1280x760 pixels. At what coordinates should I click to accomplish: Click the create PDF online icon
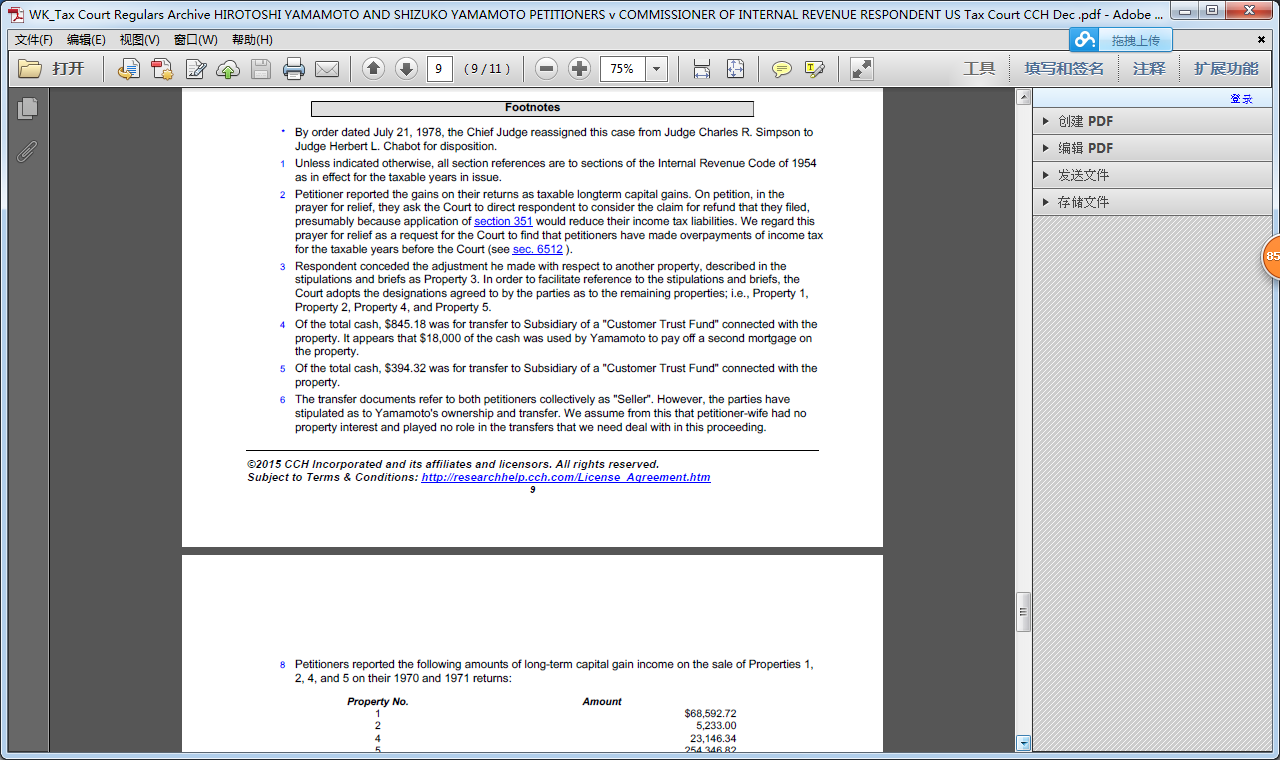tap(162, 69)
